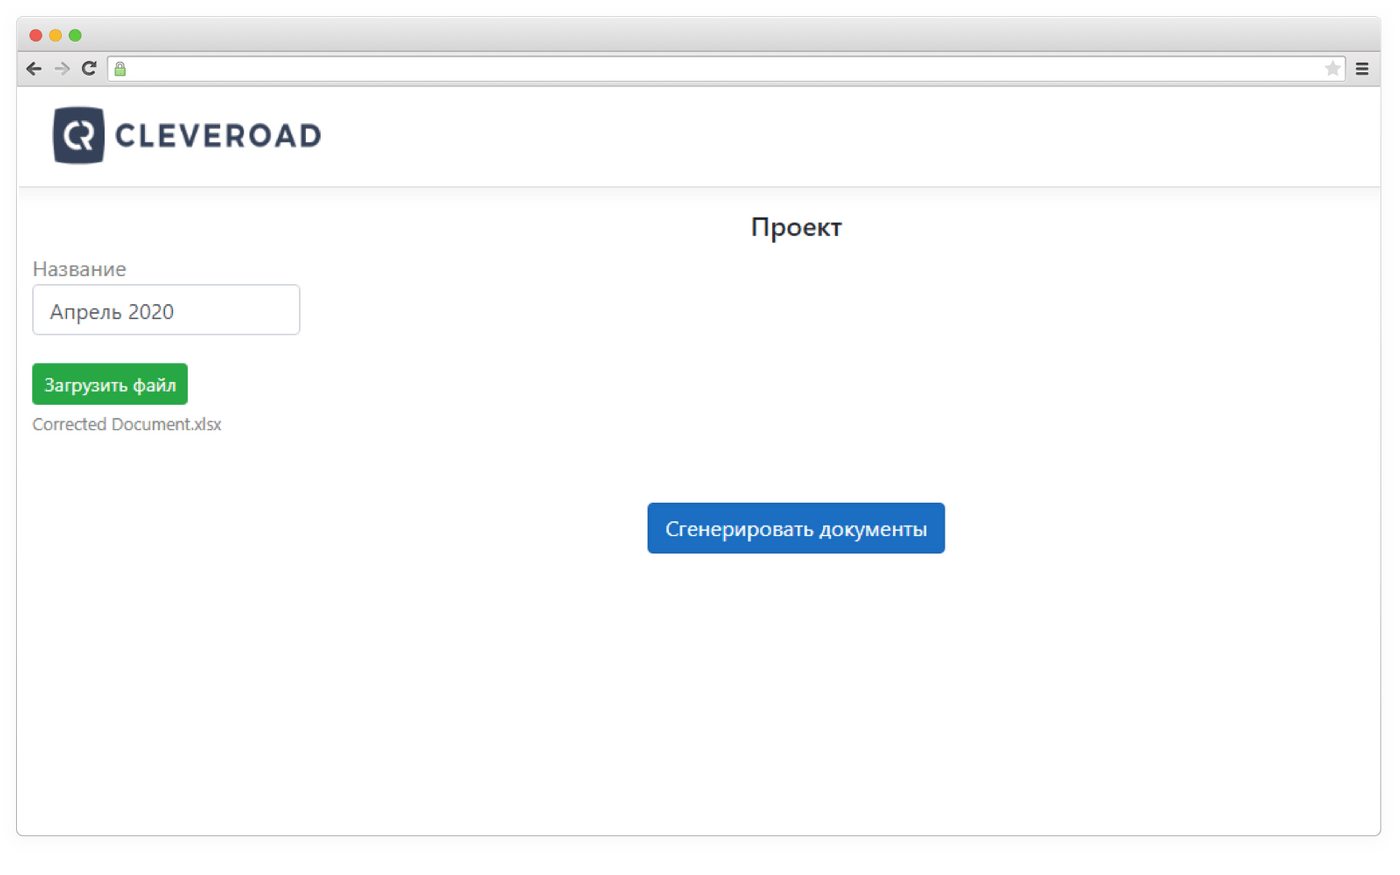Viewport: 1400px width, 875px height.
Task: Click the Проект heading
Action: [x=796, y=227]
